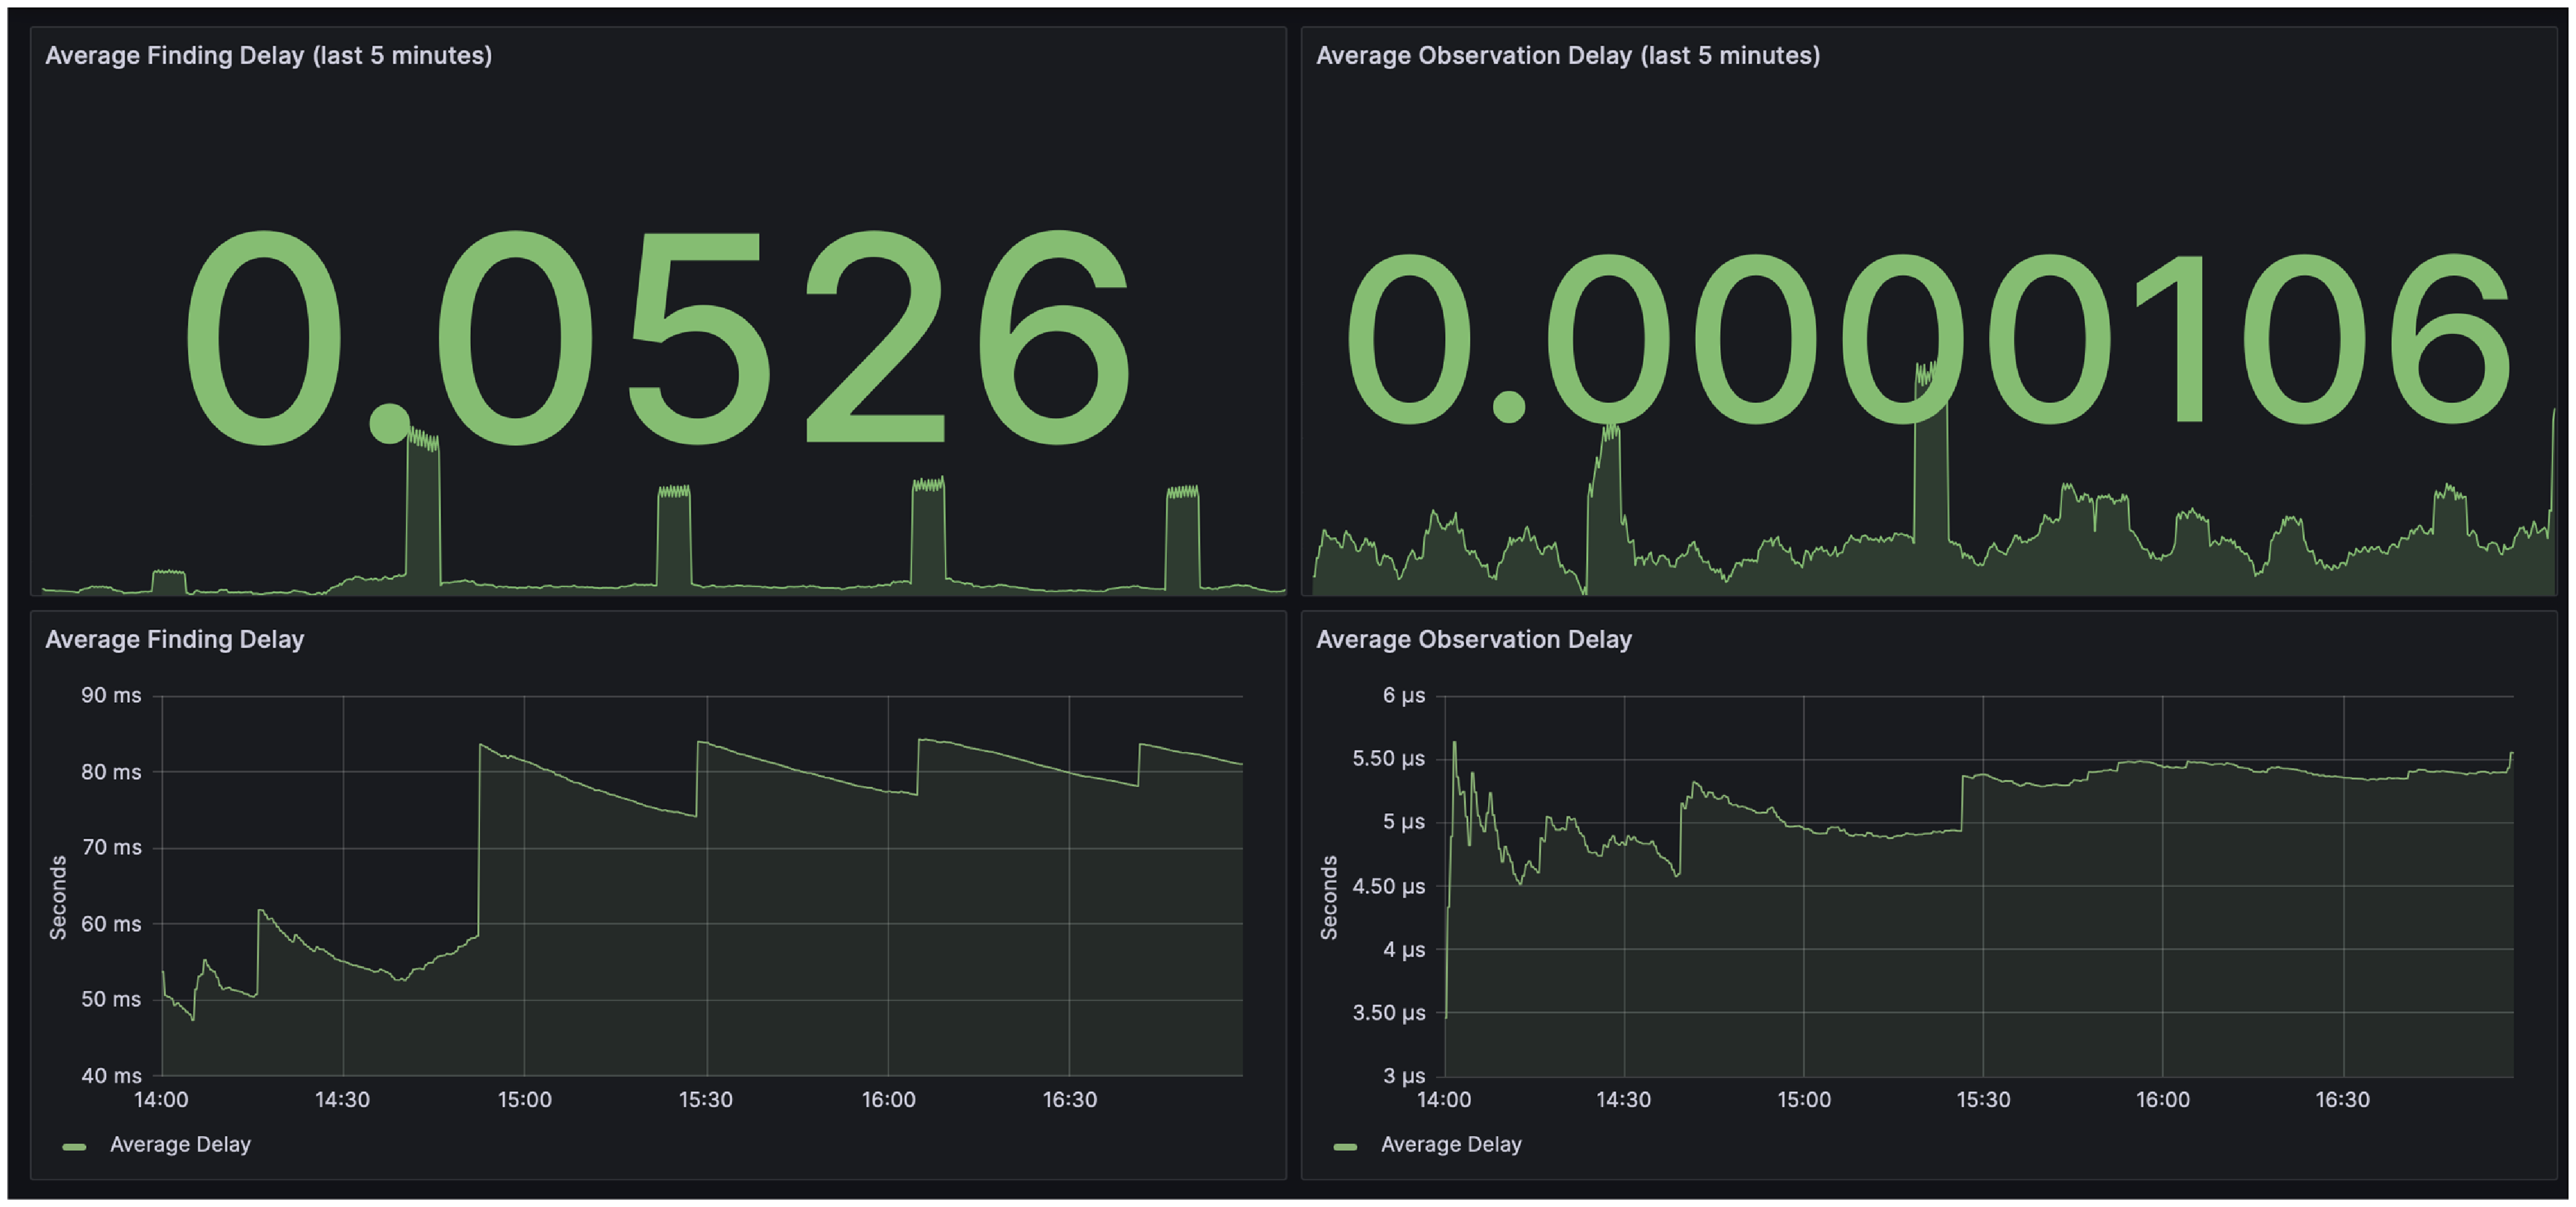Open Average Observation Delay (last 5 minutes) title menu
The width and height of the screenshot is (2576, 1207).
pyautogui.click(x=1567, y=55)
